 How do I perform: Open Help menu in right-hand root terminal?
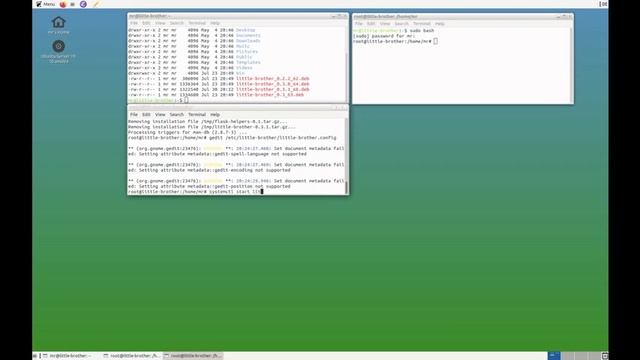click(439, 24)
